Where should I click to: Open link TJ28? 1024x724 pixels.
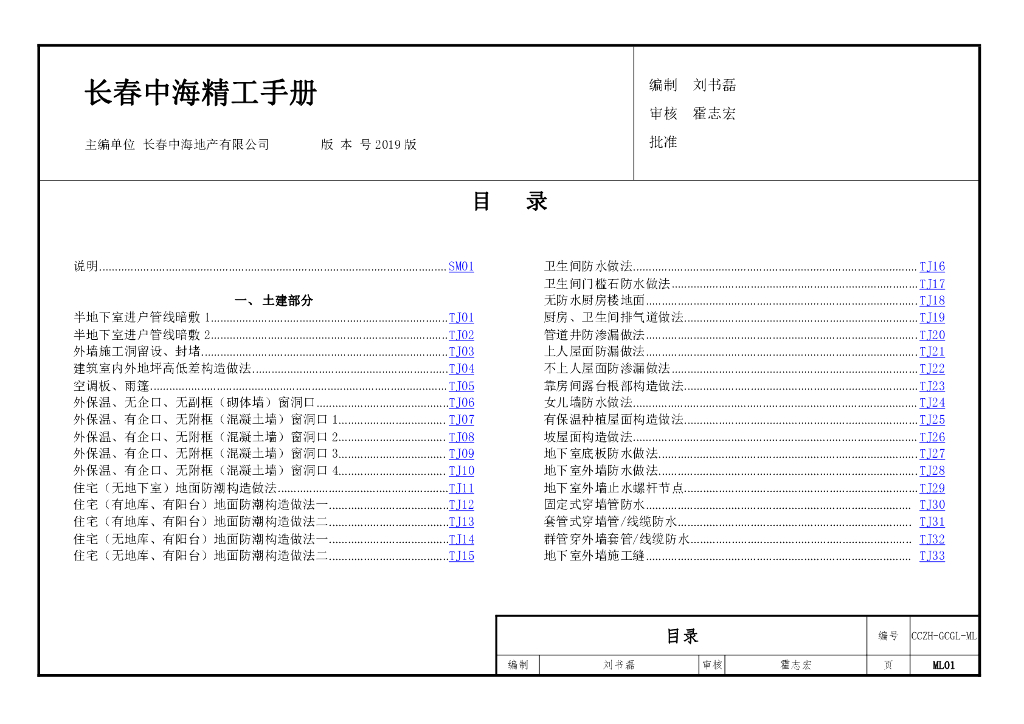tap(932, 471)
